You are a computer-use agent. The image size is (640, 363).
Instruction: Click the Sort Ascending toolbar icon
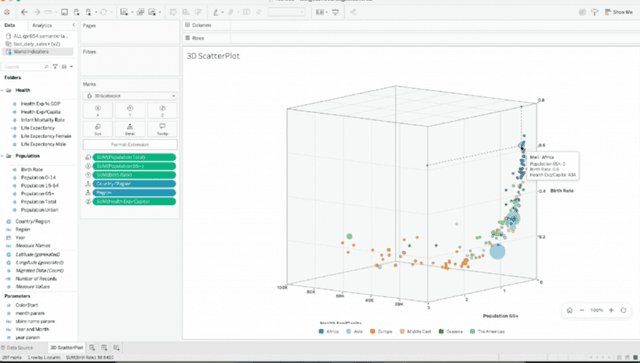tap(186, 12)
